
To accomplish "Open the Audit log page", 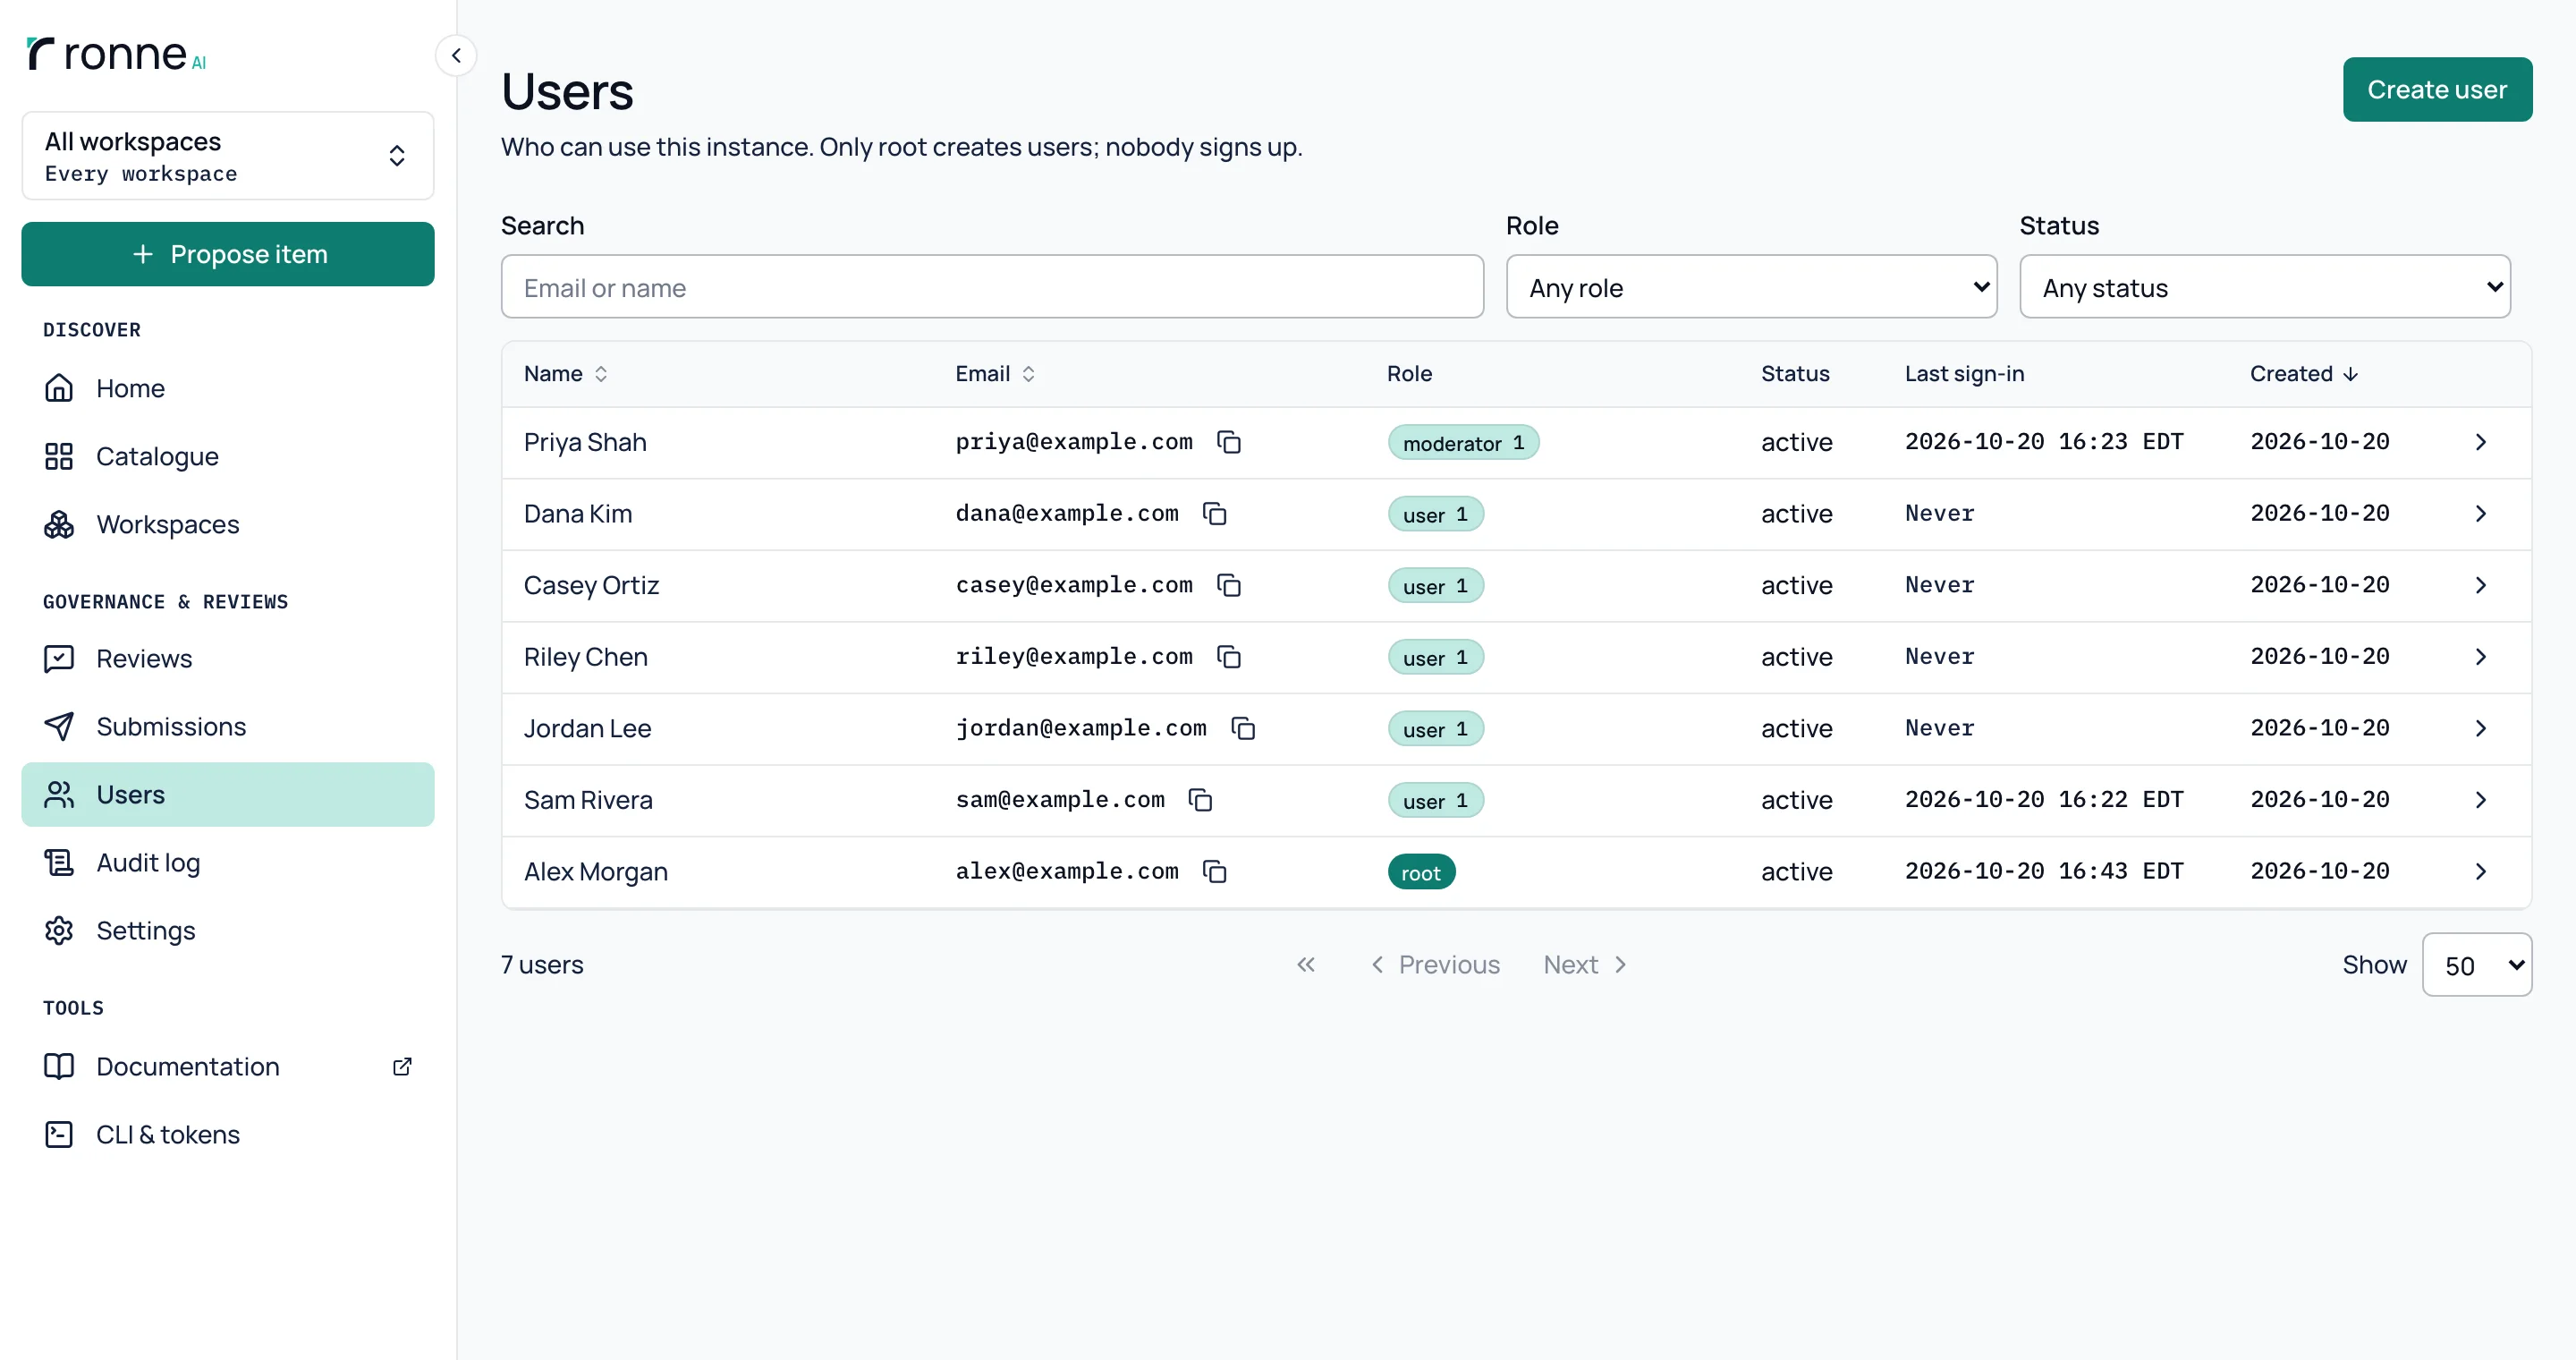I will tap(228, 863).
